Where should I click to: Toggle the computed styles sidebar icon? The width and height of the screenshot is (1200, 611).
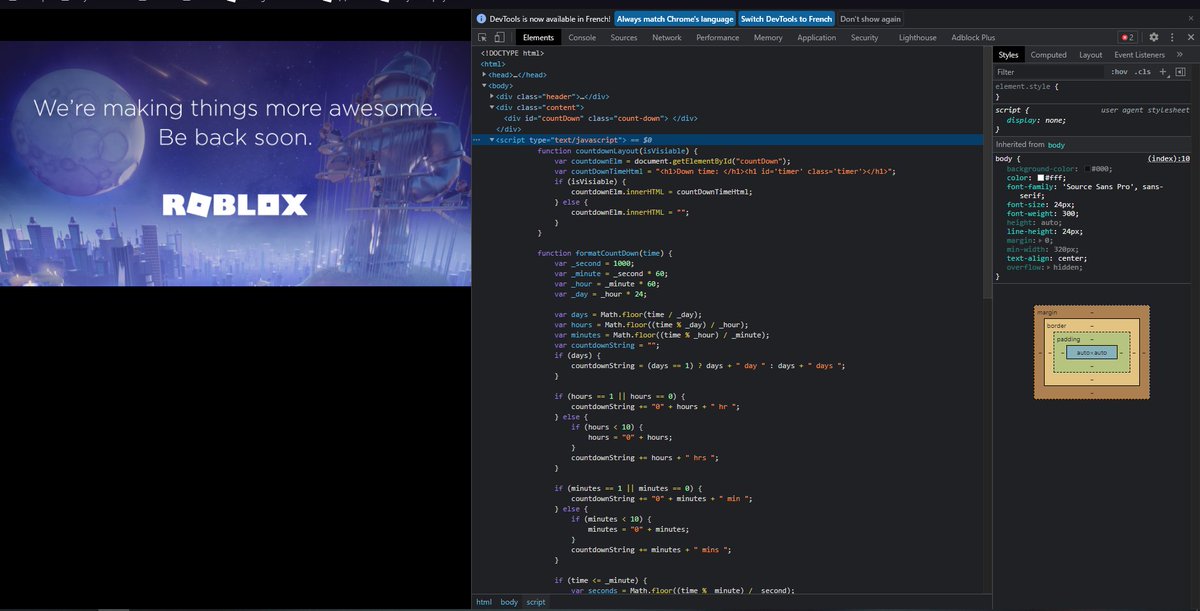[1180, 72]
